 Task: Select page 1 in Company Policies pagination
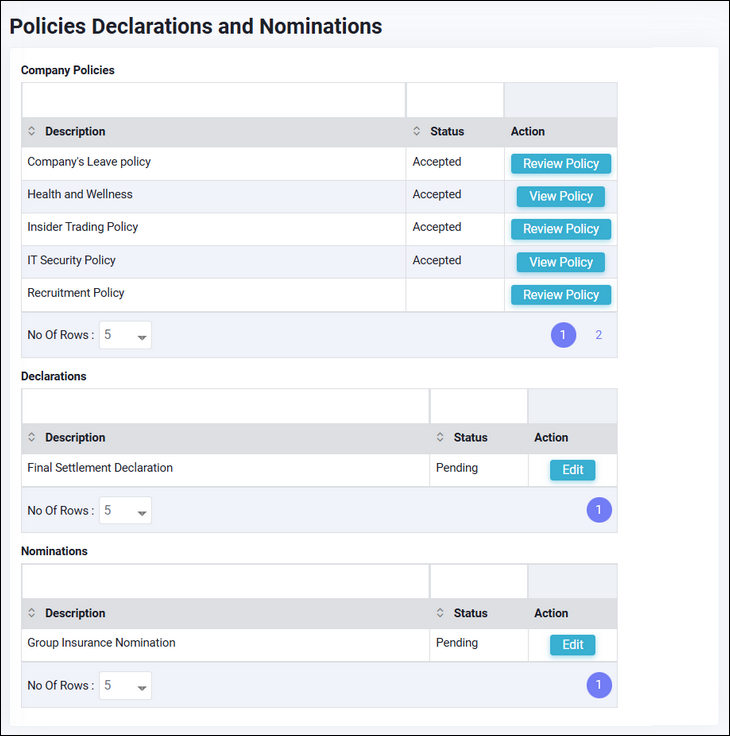point(563,335)
